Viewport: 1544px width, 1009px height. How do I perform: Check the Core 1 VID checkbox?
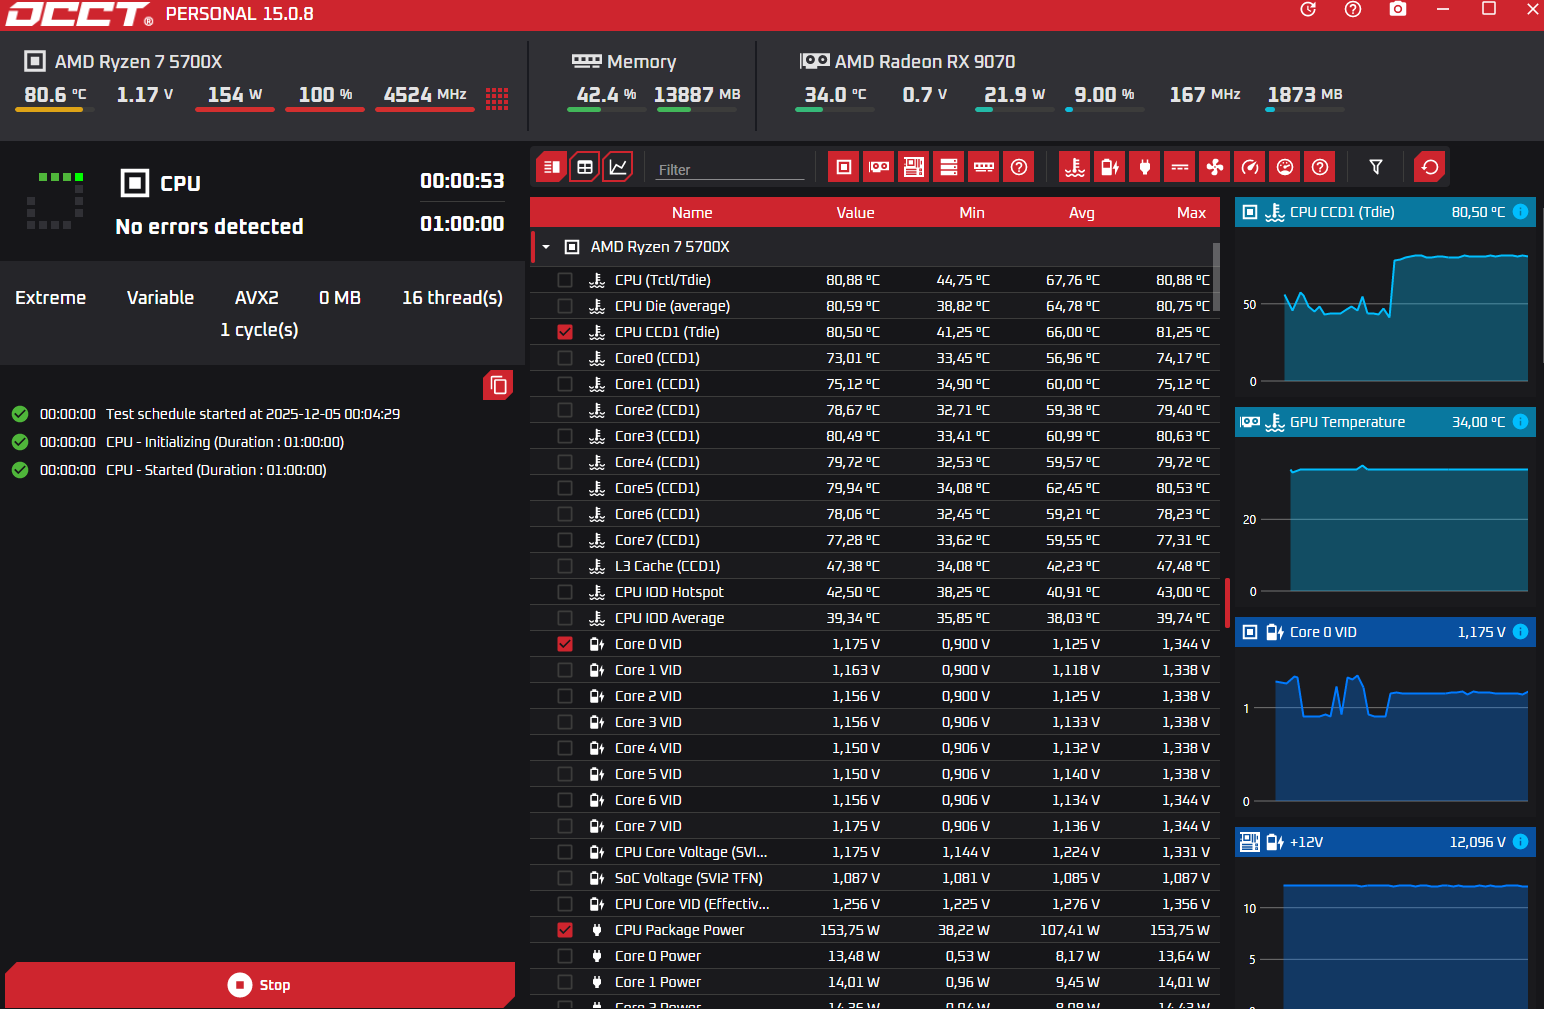565,670
